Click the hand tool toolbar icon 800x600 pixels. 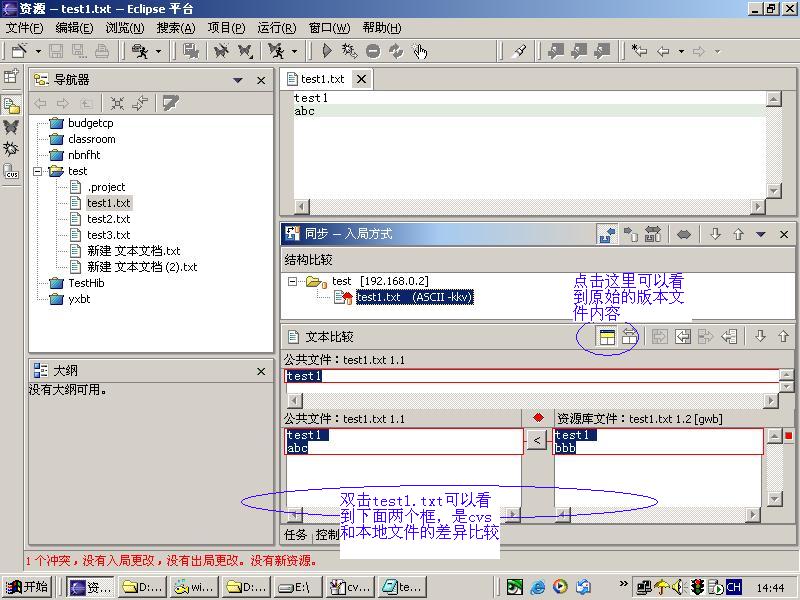pyautogui.click(x=419, y=51)
